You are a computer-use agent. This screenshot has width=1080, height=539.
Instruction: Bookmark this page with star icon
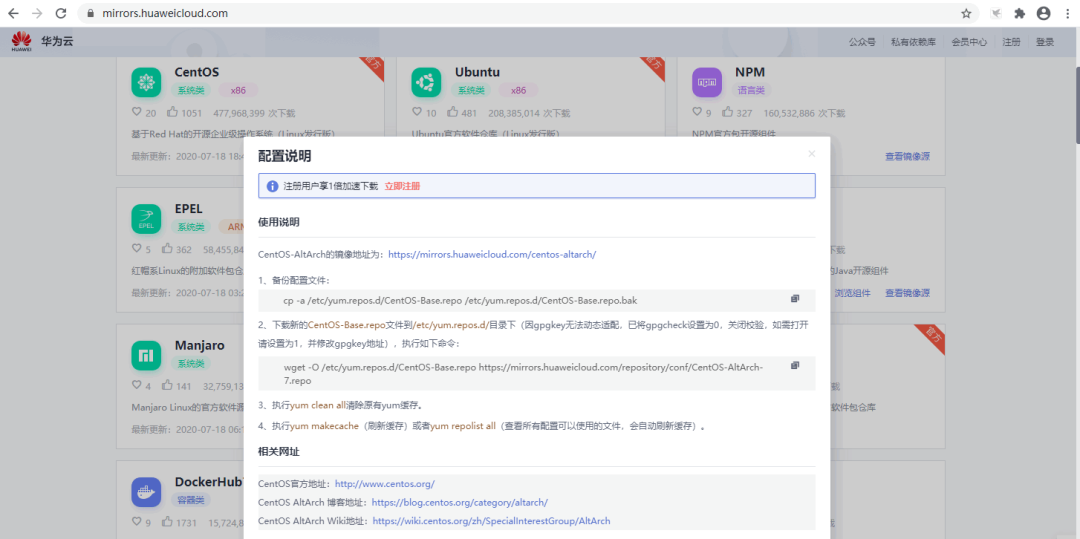966,13
